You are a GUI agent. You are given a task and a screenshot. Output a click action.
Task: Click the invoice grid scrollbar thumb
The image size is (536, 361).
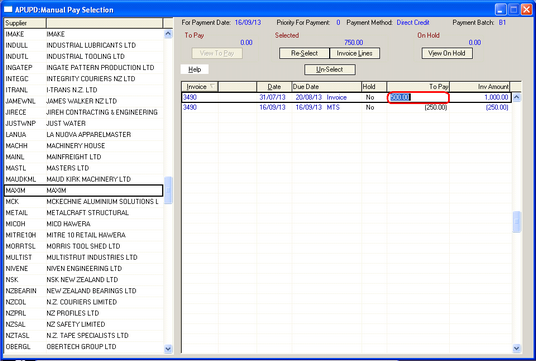(x=517, y=222)
